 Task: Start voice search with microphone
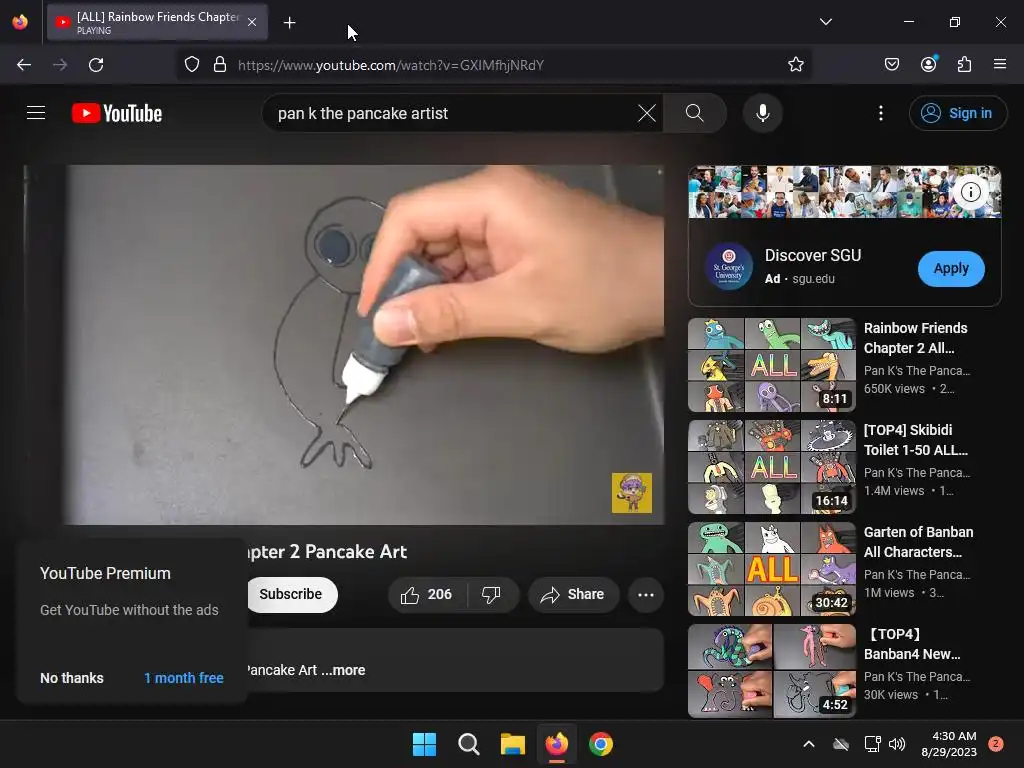click(762, 113)
